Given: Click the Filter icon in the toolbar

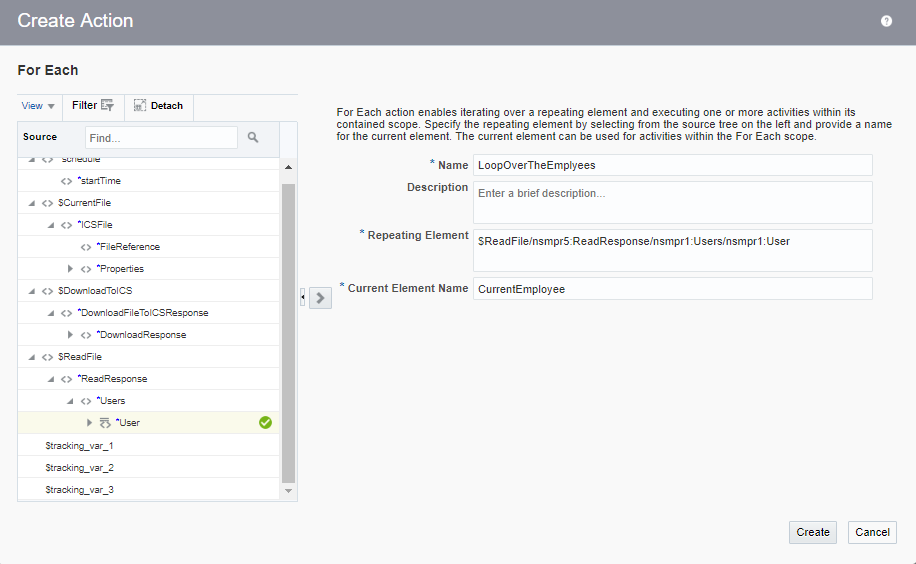Looking at the screenshot, I should pyautogui.click(x=107, y=105).
